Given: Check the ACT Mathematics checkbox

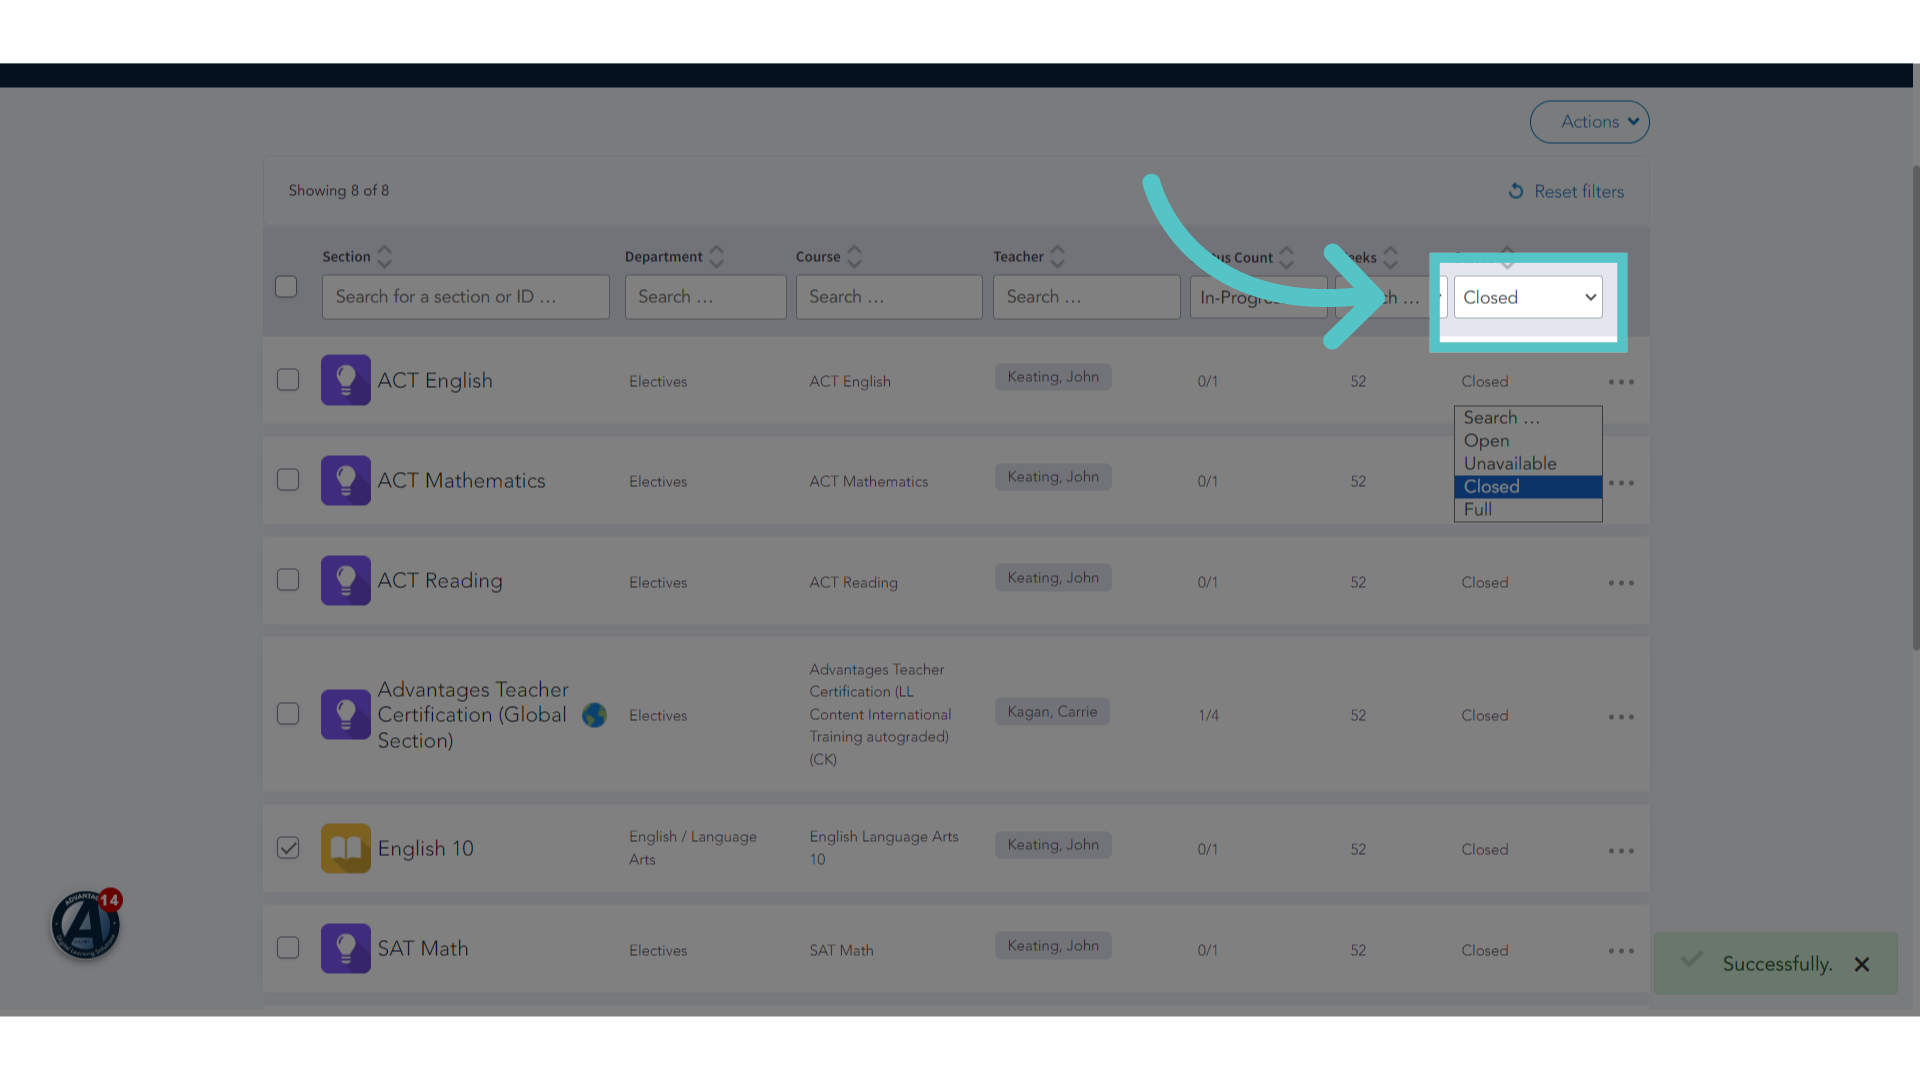Looking at the screenshot, I should pyautogui.click(x=288, y=480).
